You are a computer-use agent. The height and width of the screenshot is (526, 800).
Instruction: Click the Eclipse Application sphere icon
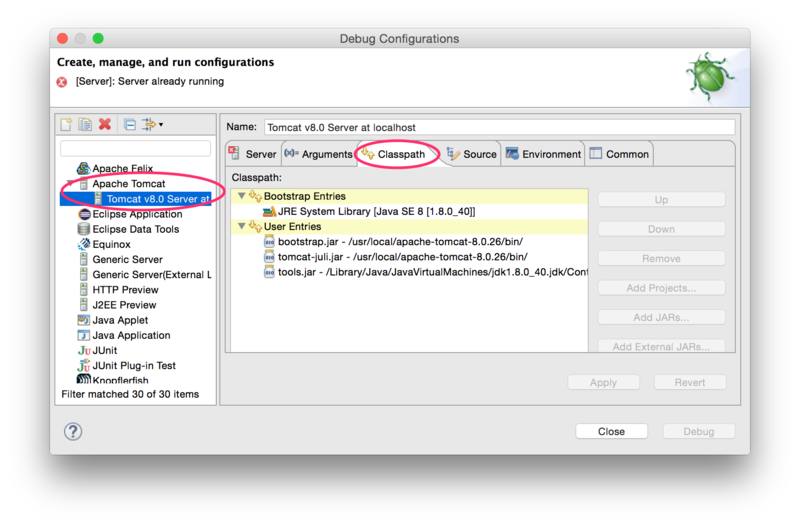point(84,214)
